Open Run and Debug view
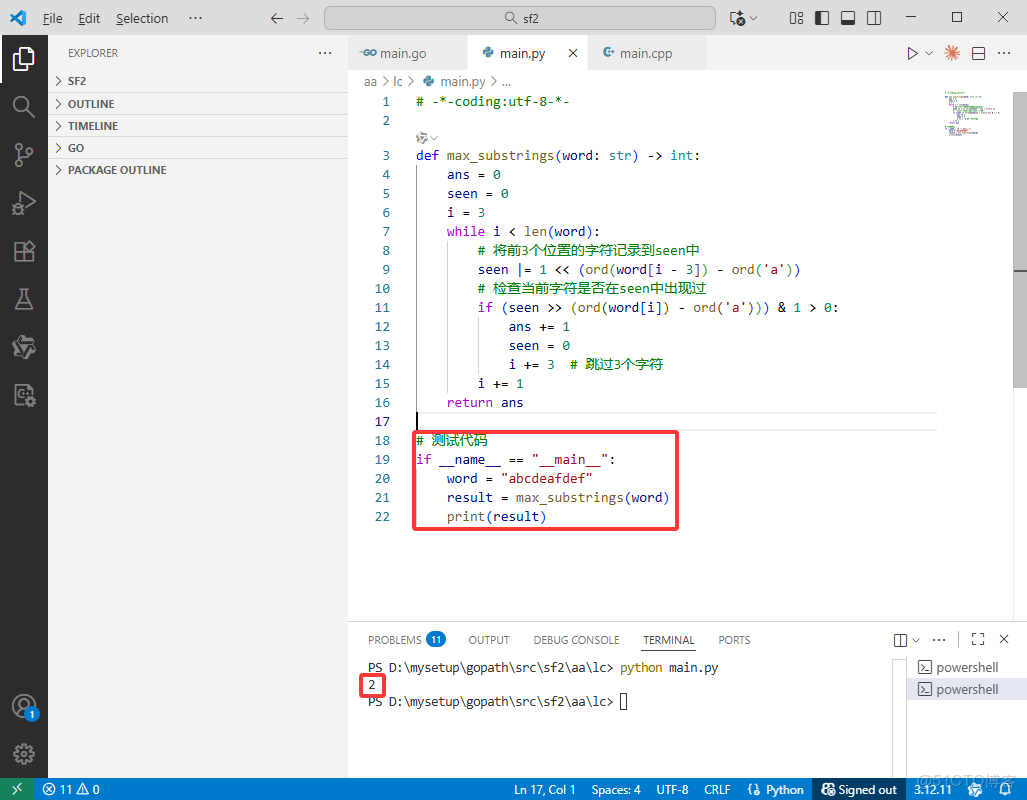 (x=24, y=203)
